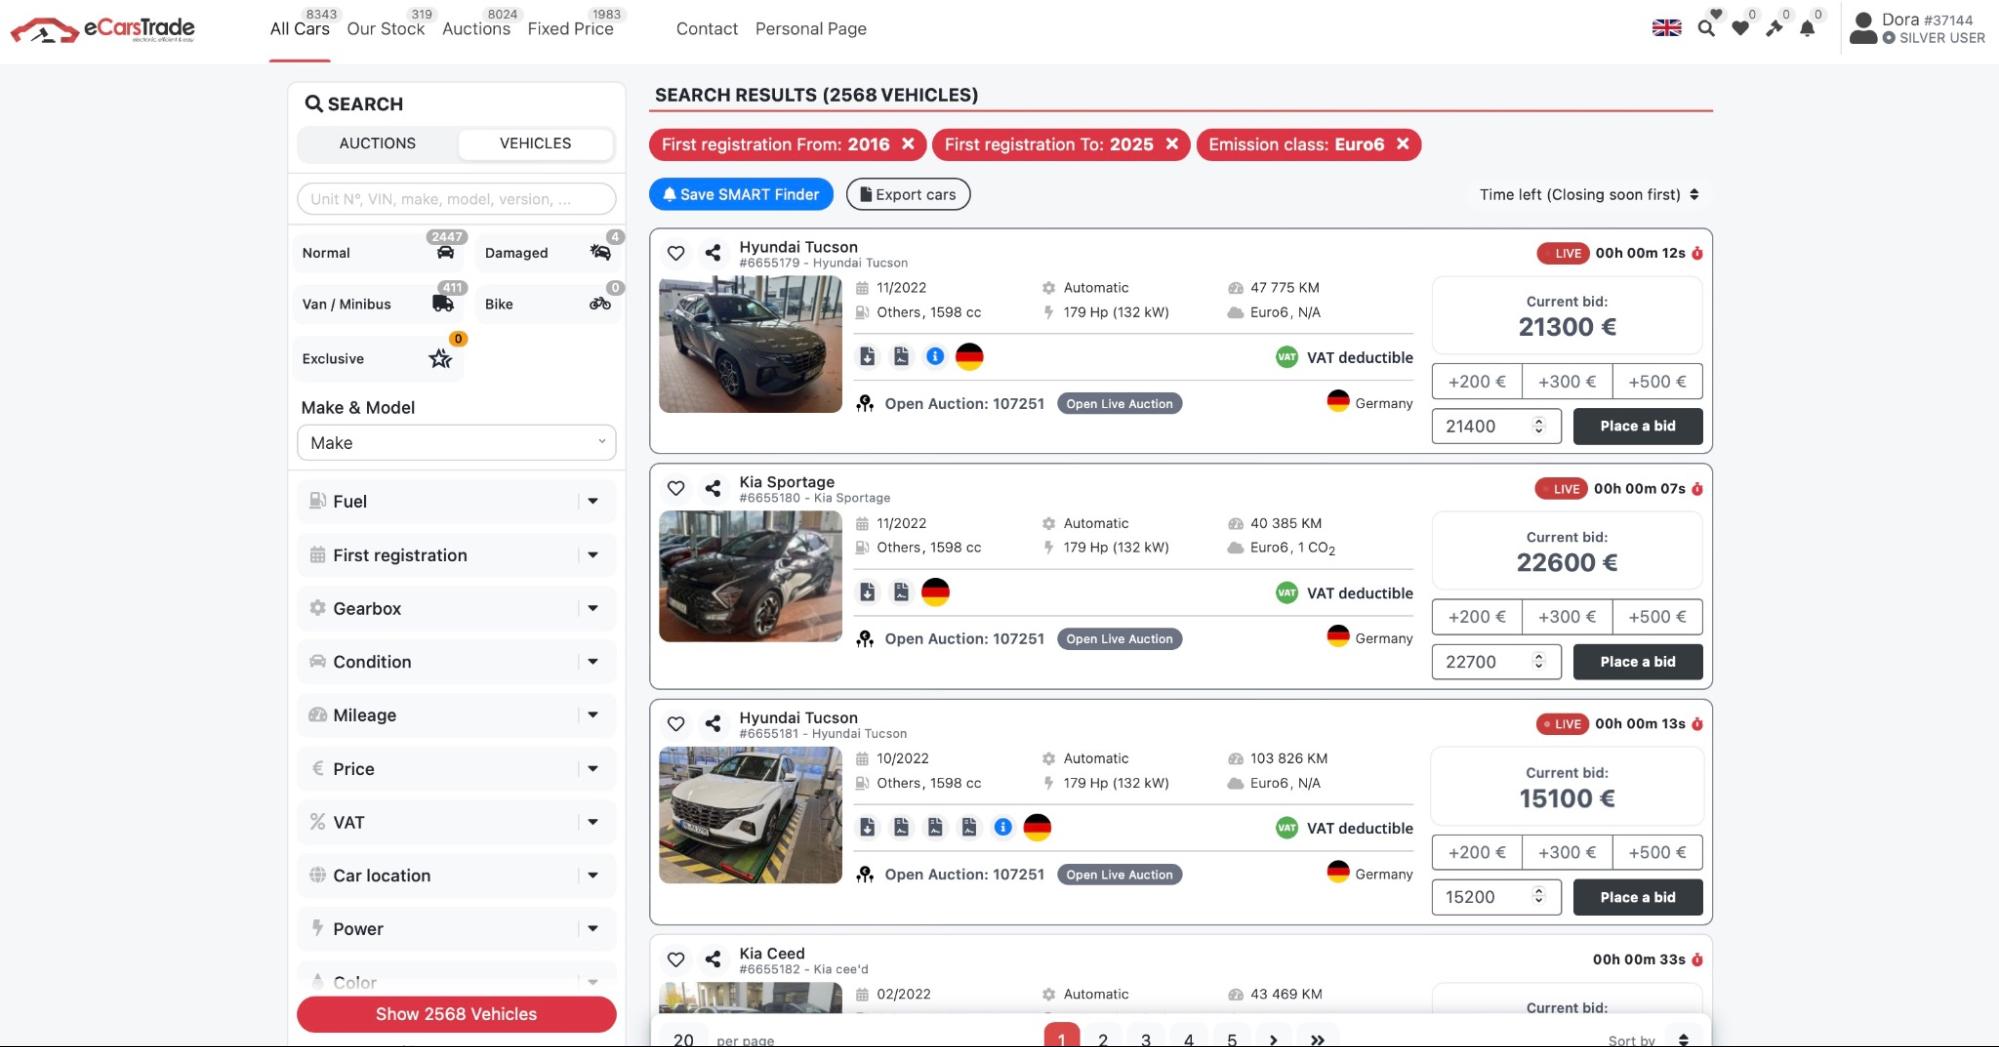Viewport: 1999px width, 1047px height.
Task: Share the first Hyundai Tucson listing
Action: (712, 253)
